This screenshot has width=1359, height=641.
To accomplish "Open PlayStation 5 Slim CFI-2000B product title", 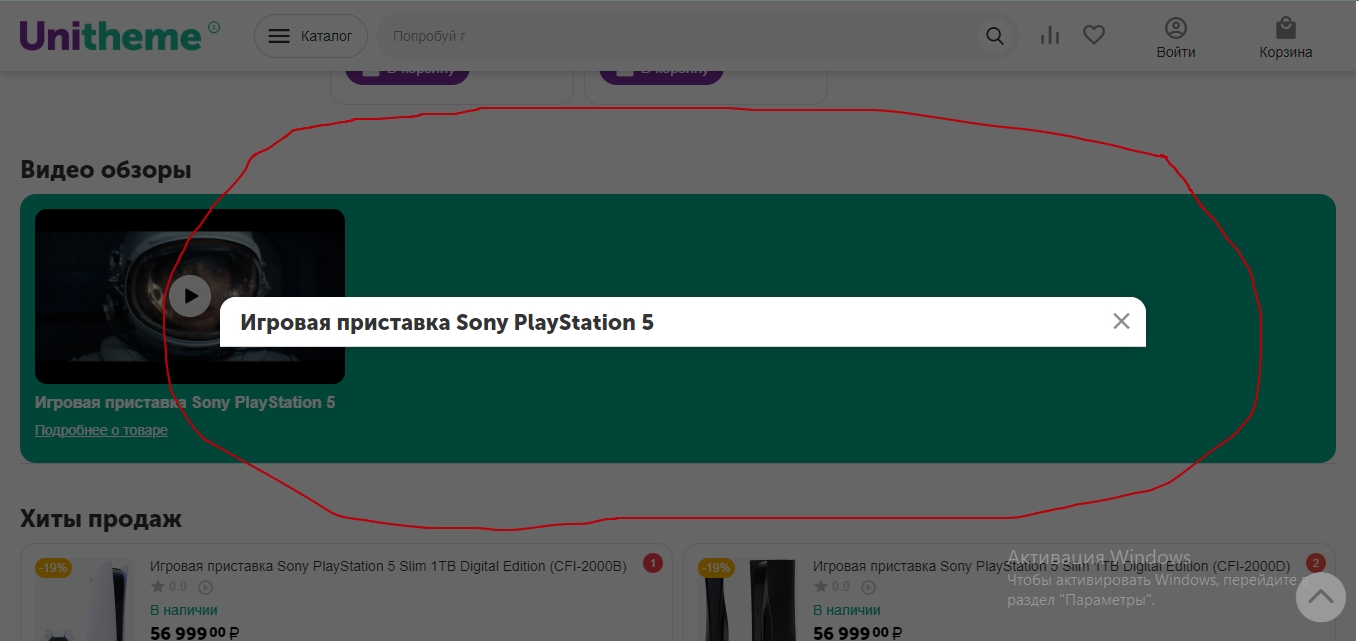I will pyautogui.click(x=388, y=566).
